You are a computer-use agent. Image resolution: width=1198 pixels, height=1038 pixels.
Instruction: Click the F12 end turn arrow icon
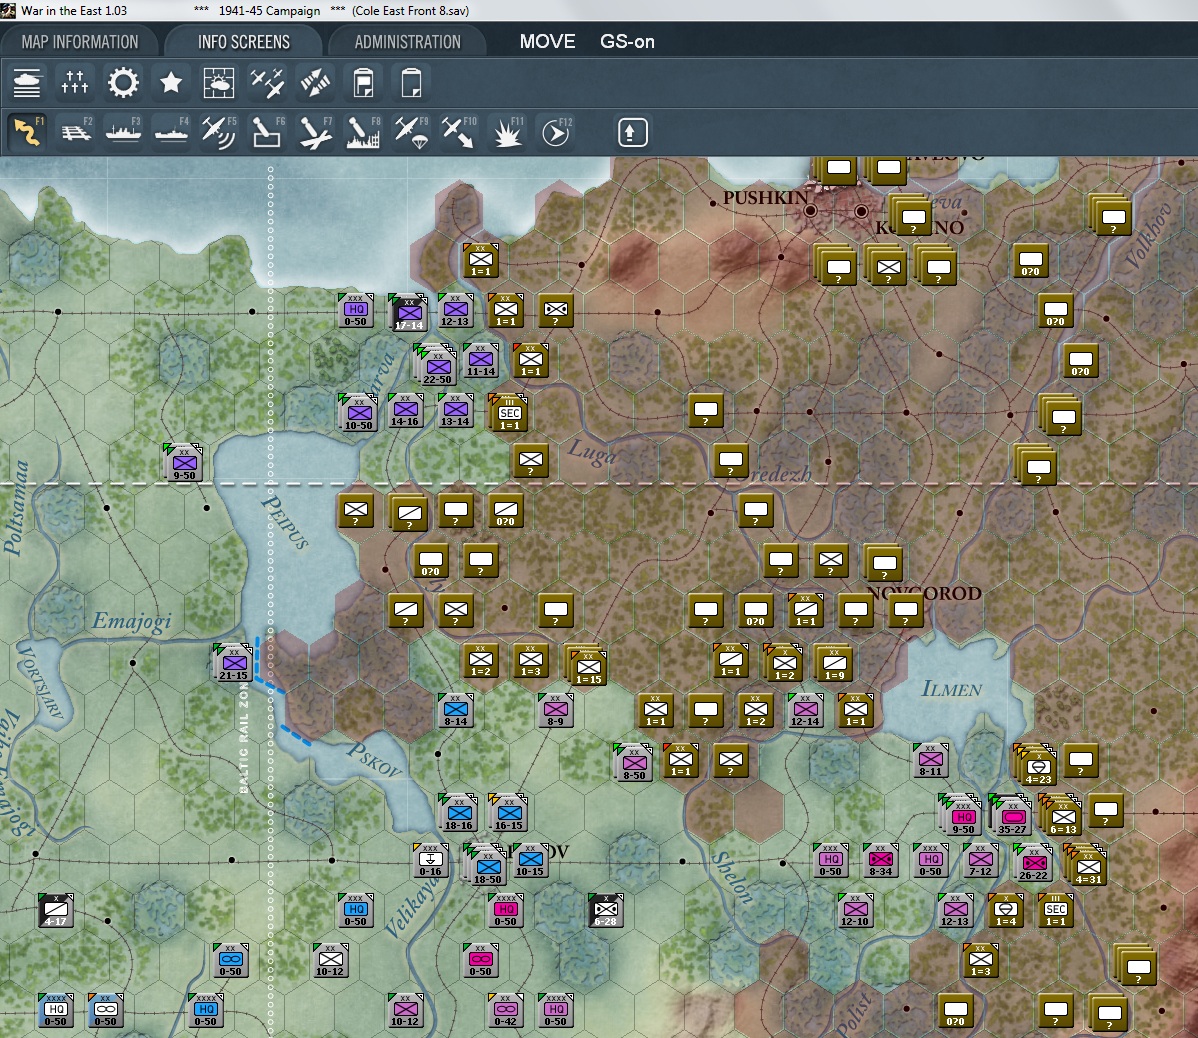[x=555, y=132]
